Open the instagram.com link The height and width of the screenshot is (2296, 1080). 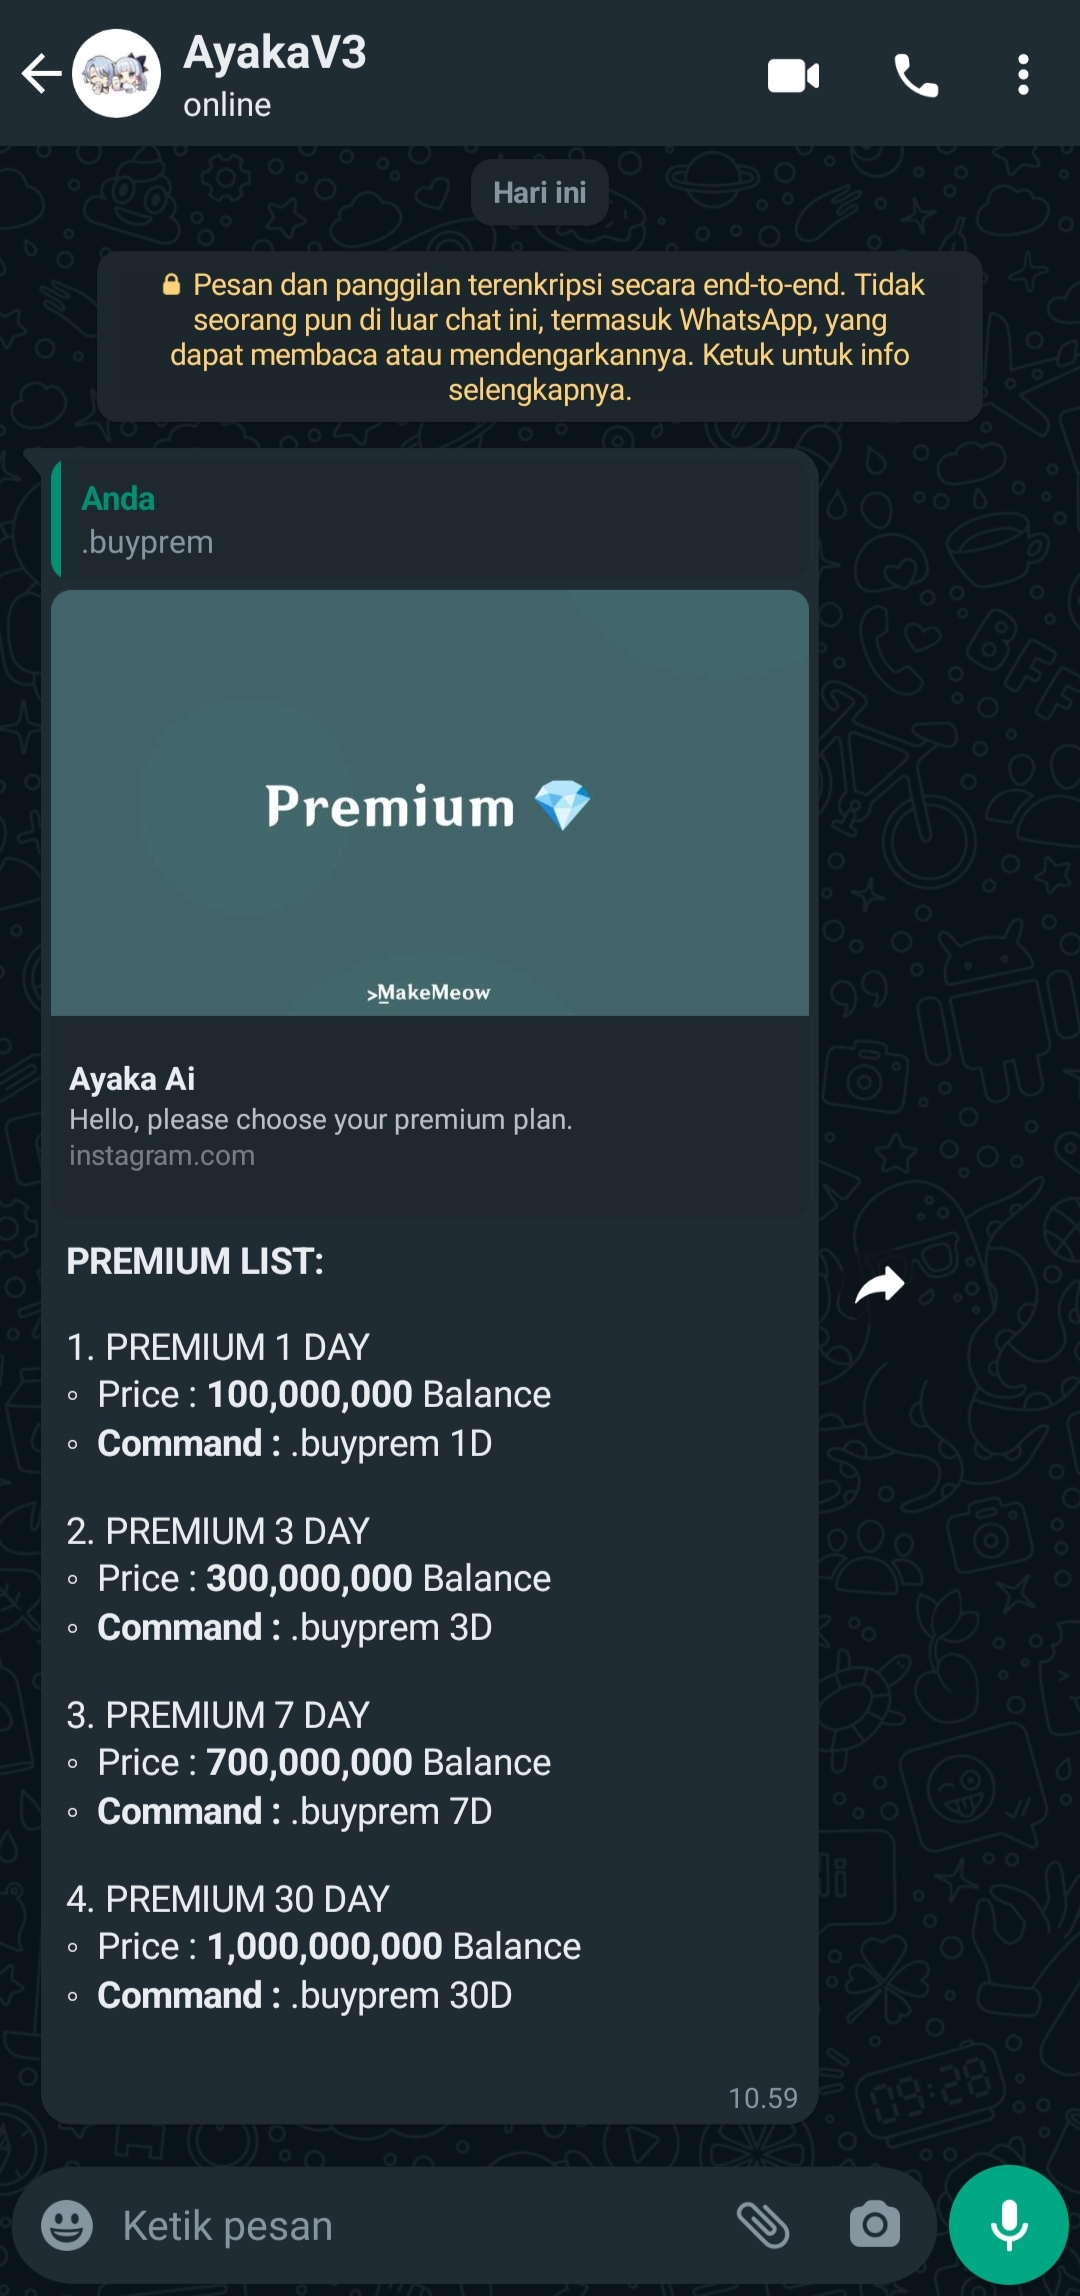click(162, 1156)
